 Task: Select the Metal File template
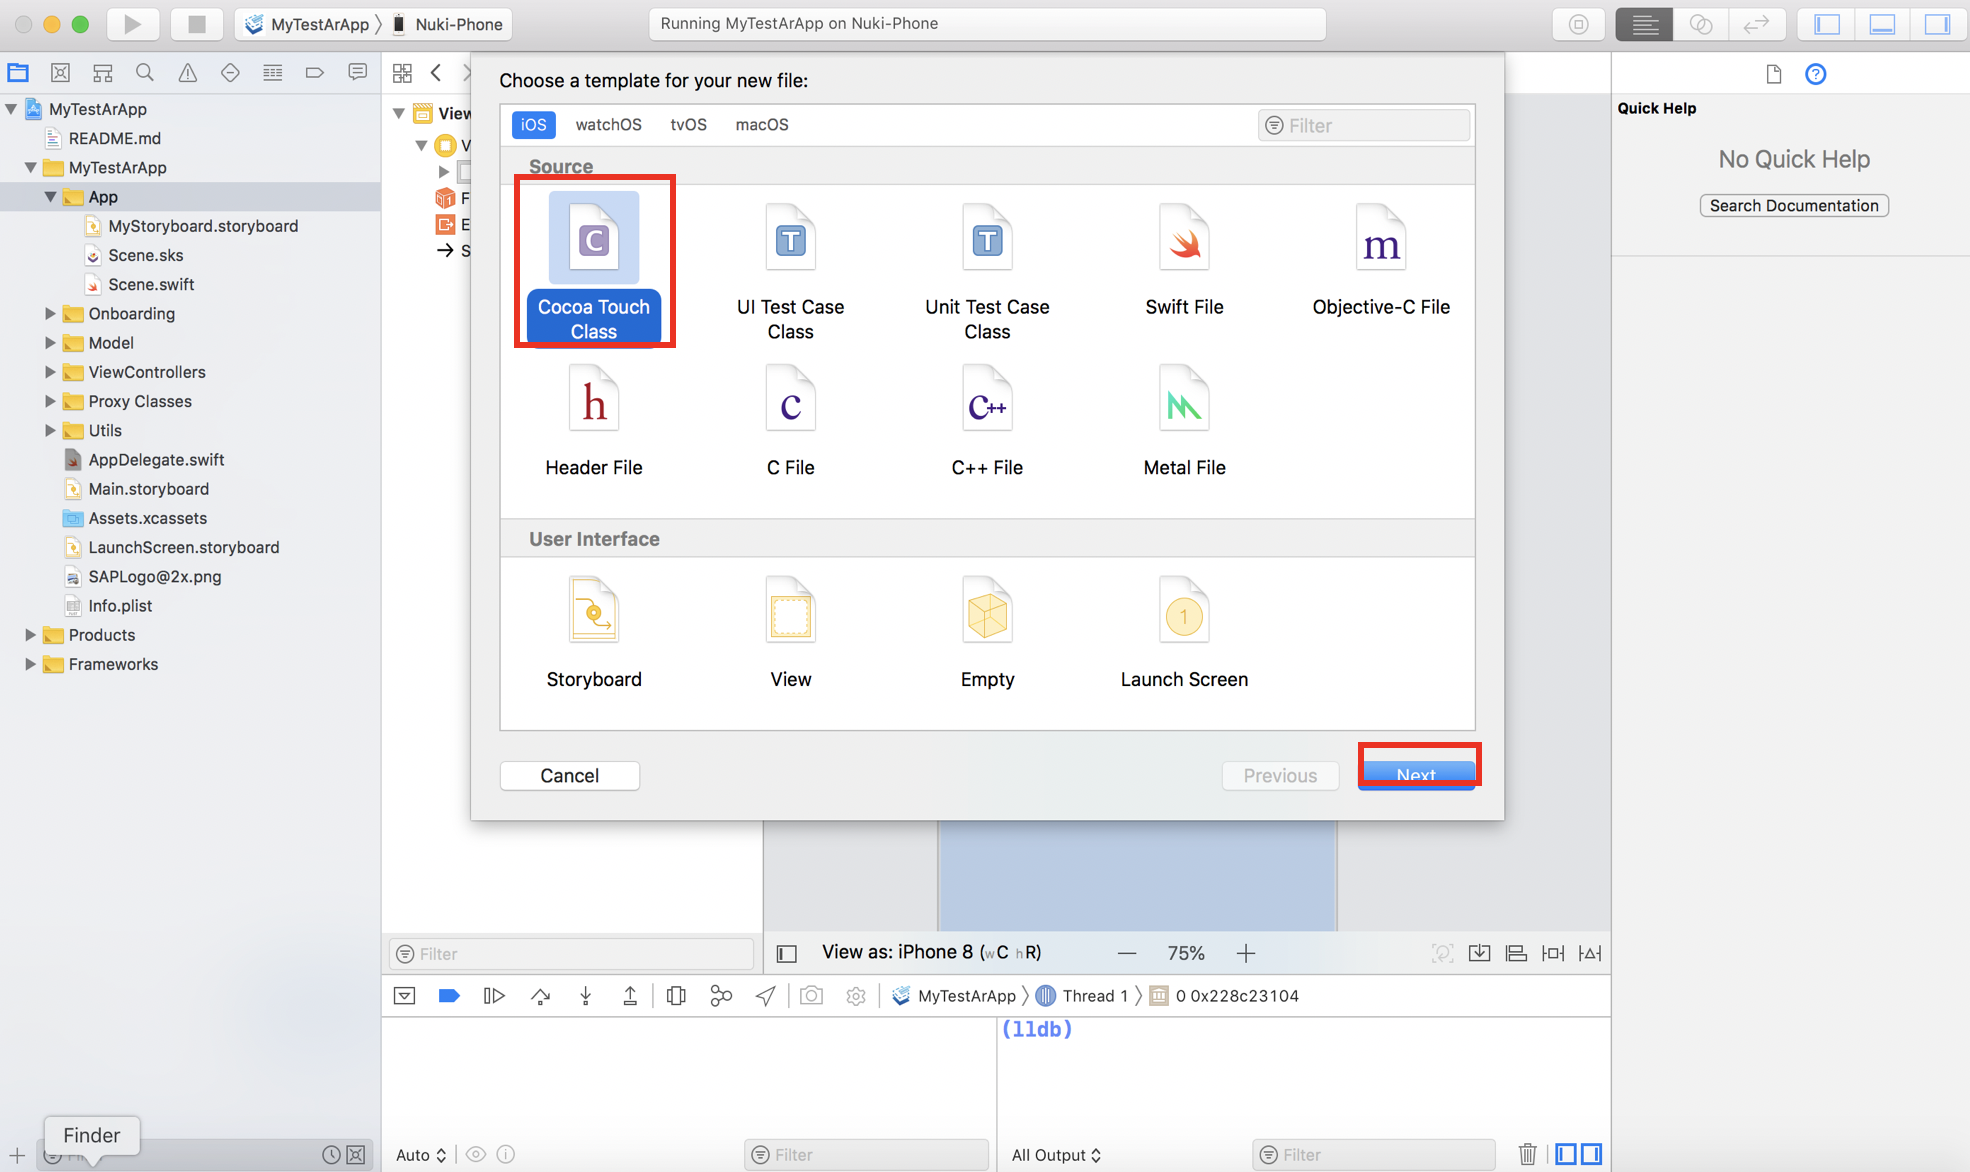[x=1184, y=402]
